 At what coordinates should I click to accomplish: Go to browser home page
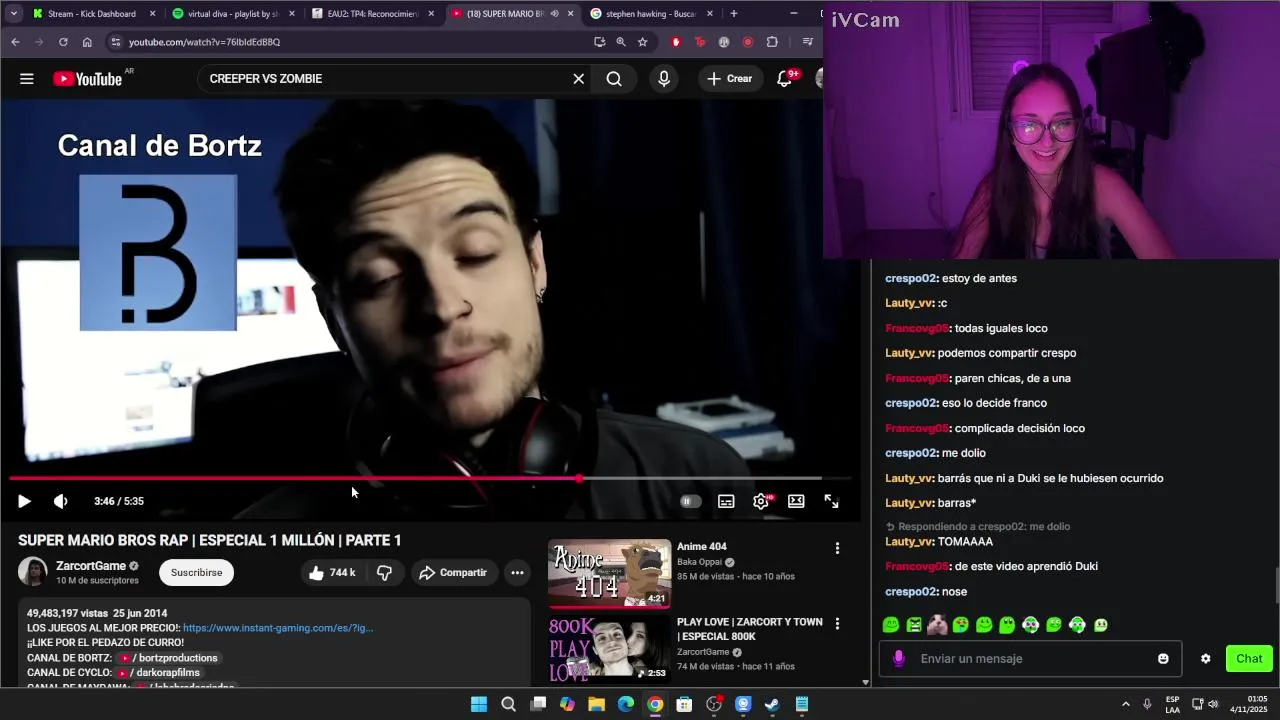pyautogui.click(x=87, y=42)
